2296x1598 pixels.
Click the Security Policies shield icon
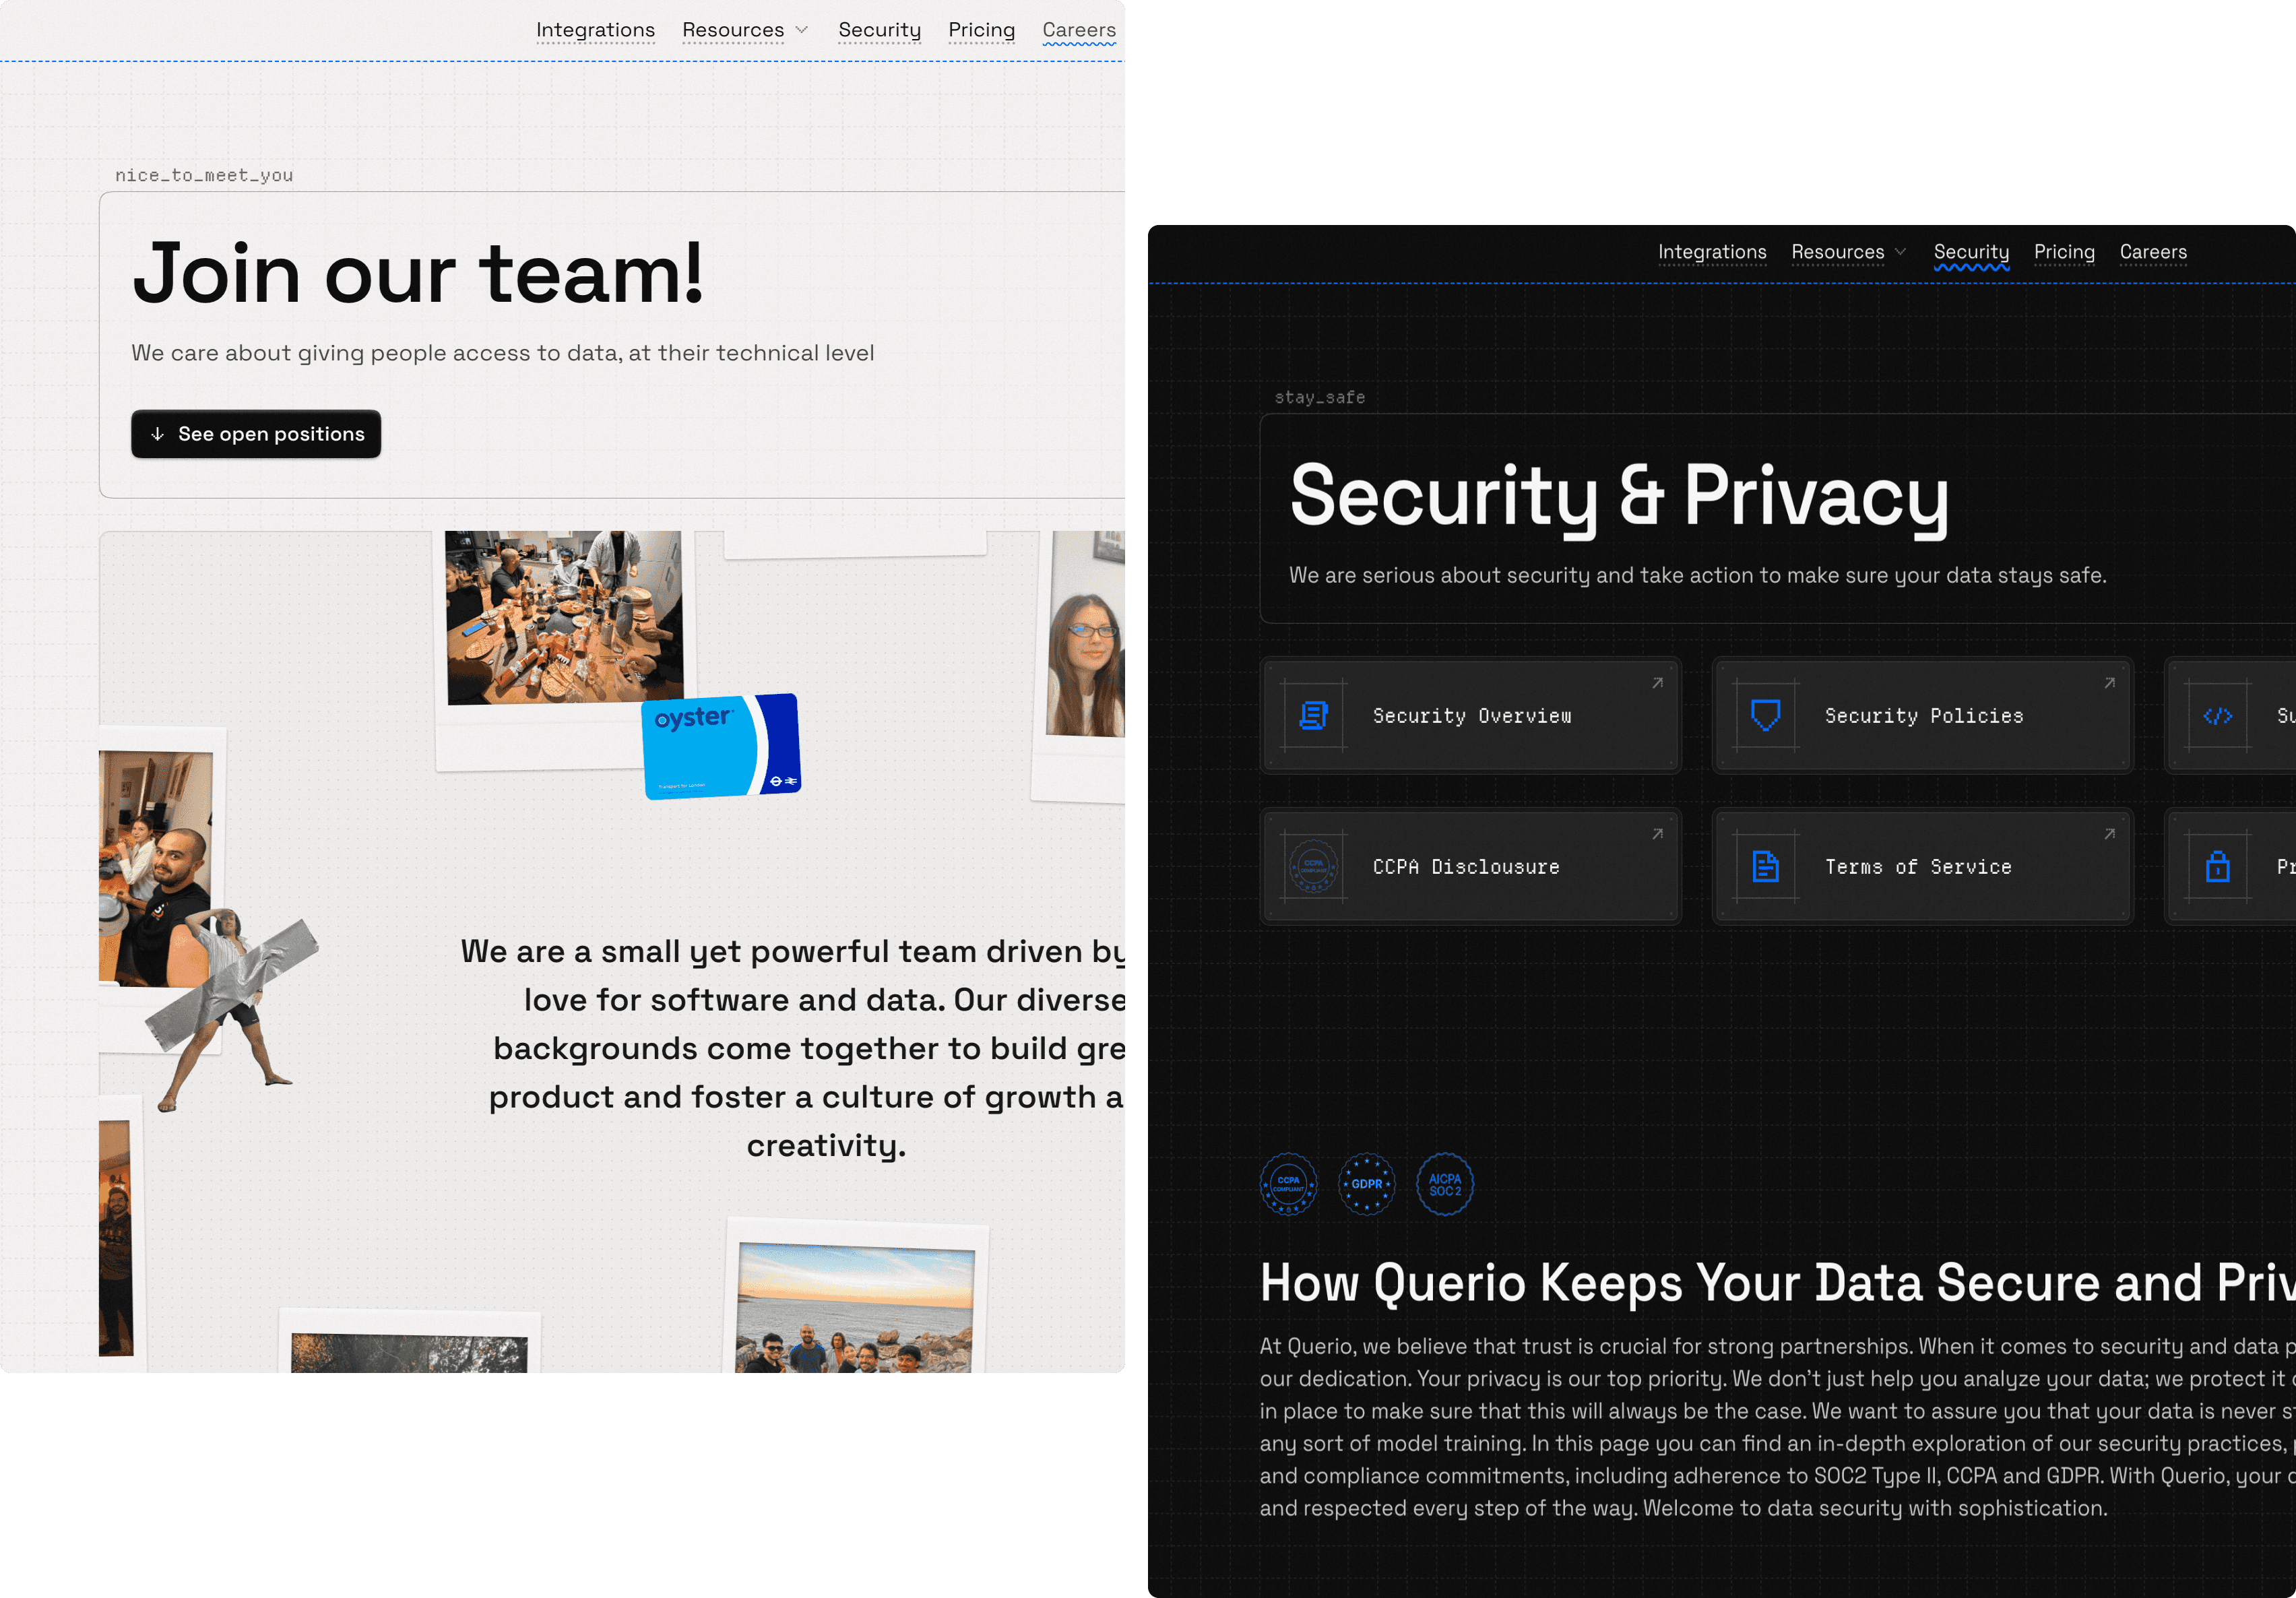[1765, 716]
